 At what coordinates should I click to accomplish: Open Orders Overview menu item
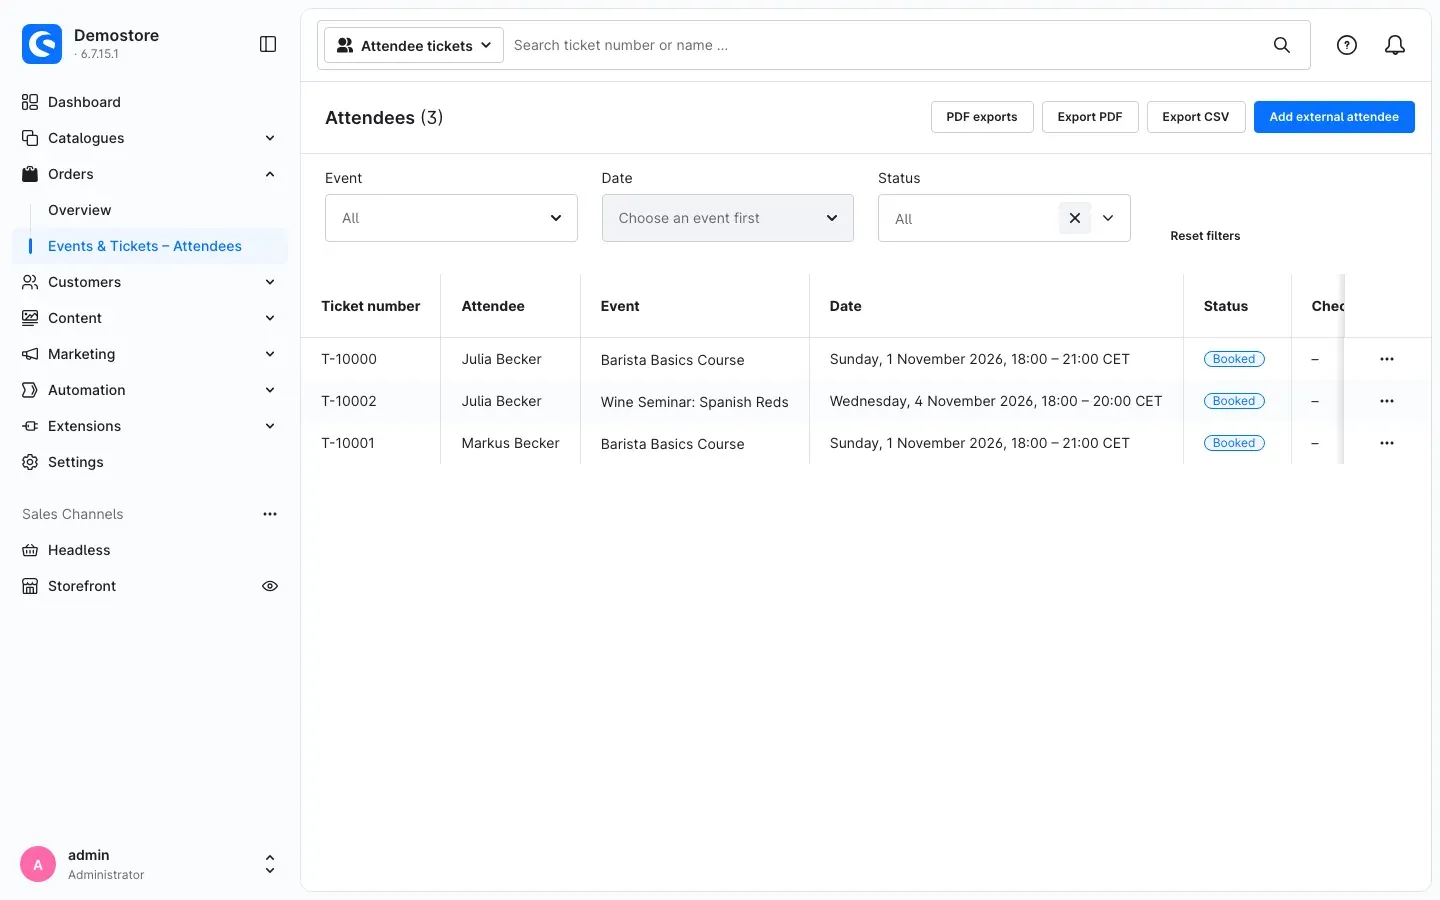click(80, 210)
